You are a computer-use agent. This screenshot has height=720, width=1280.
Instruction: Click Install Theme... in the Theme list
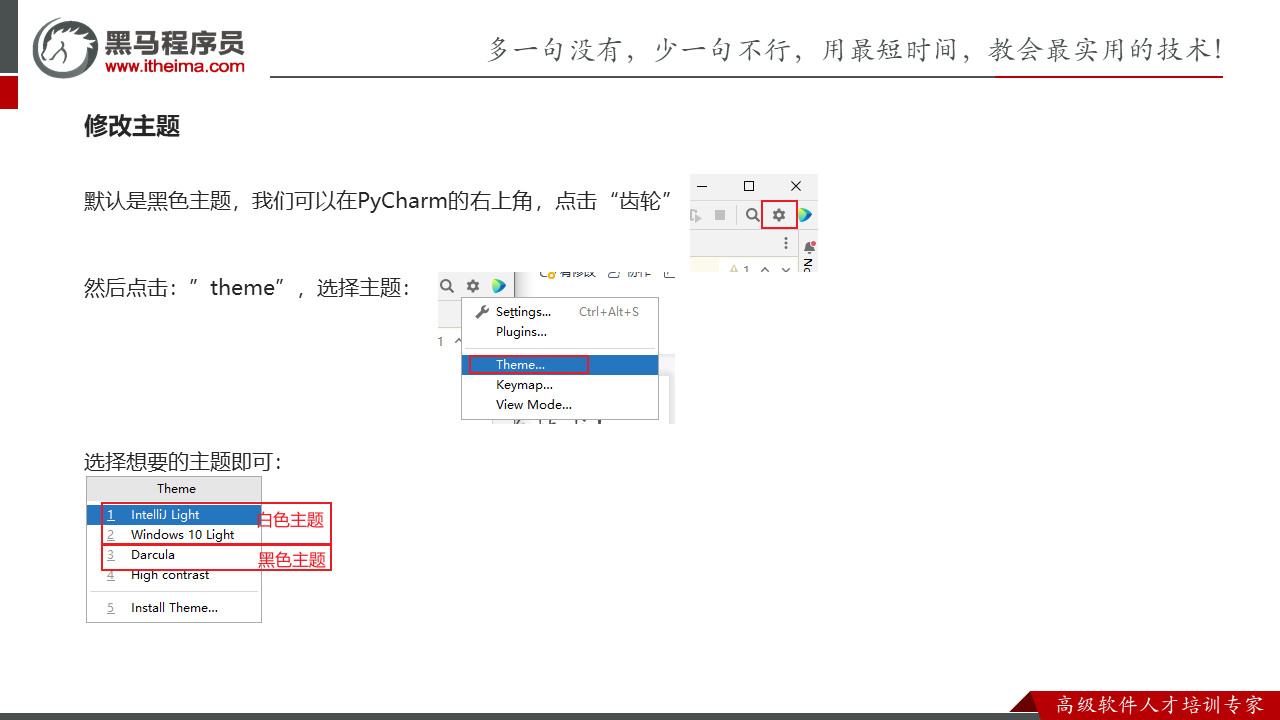(x=174, y=608)
